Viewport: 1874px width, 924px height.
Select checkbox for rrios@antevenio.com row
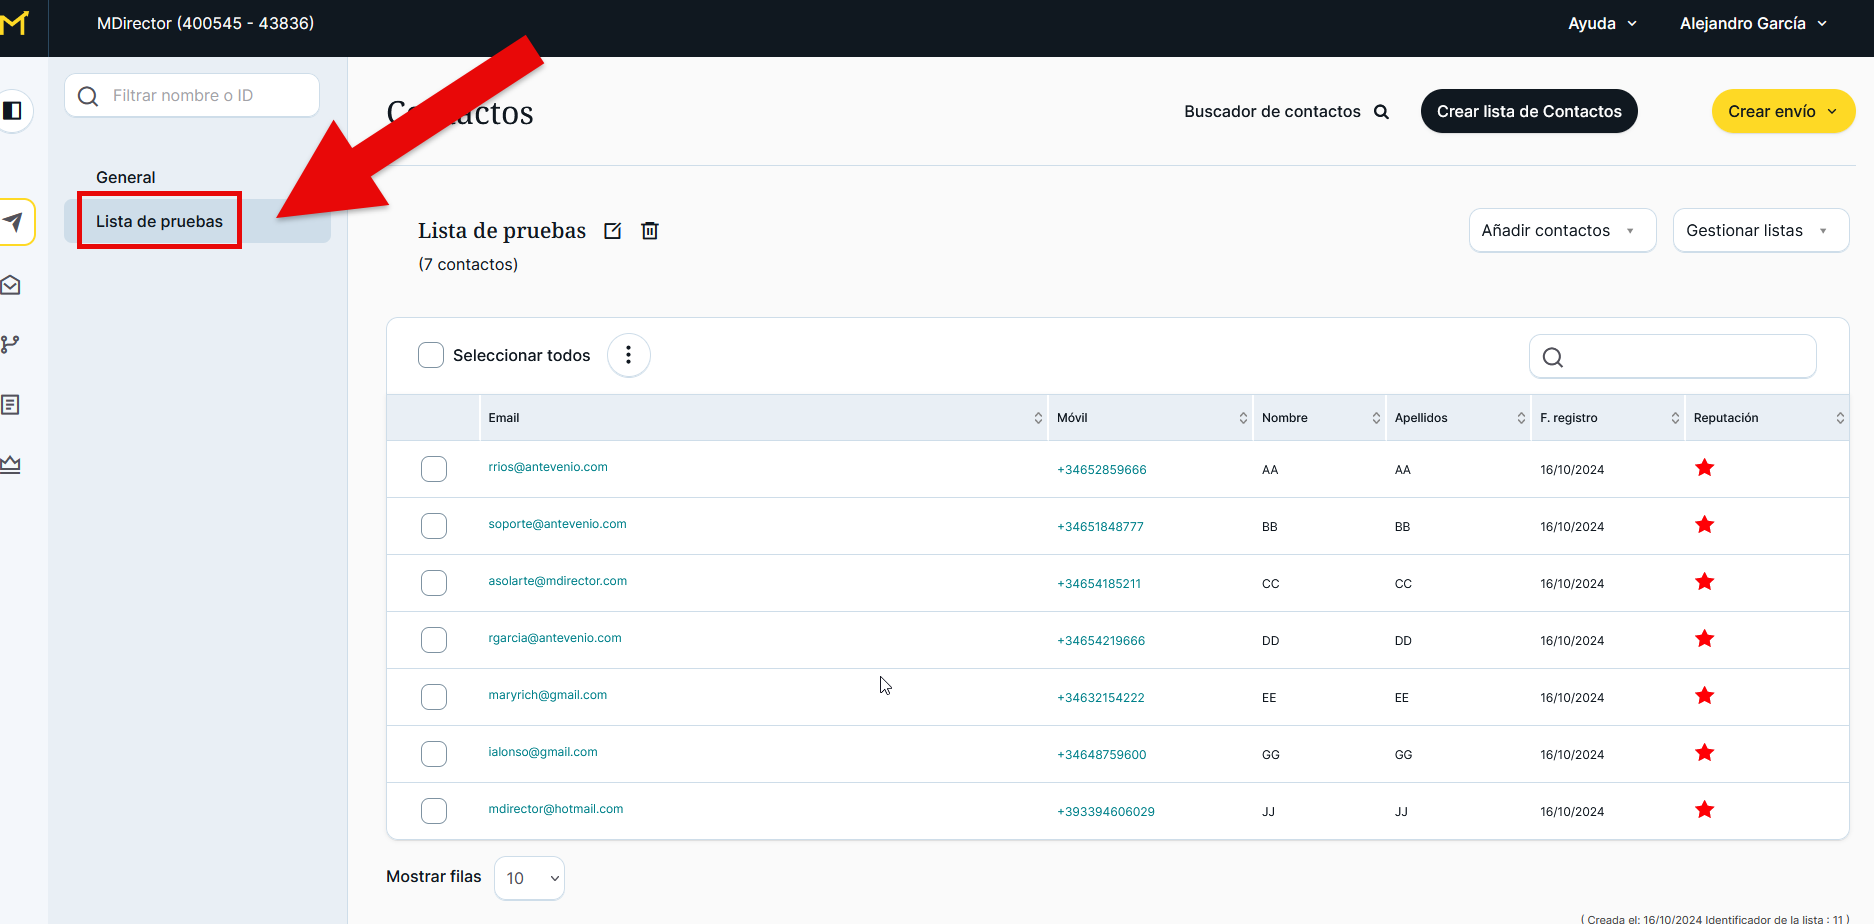(434, 469)
